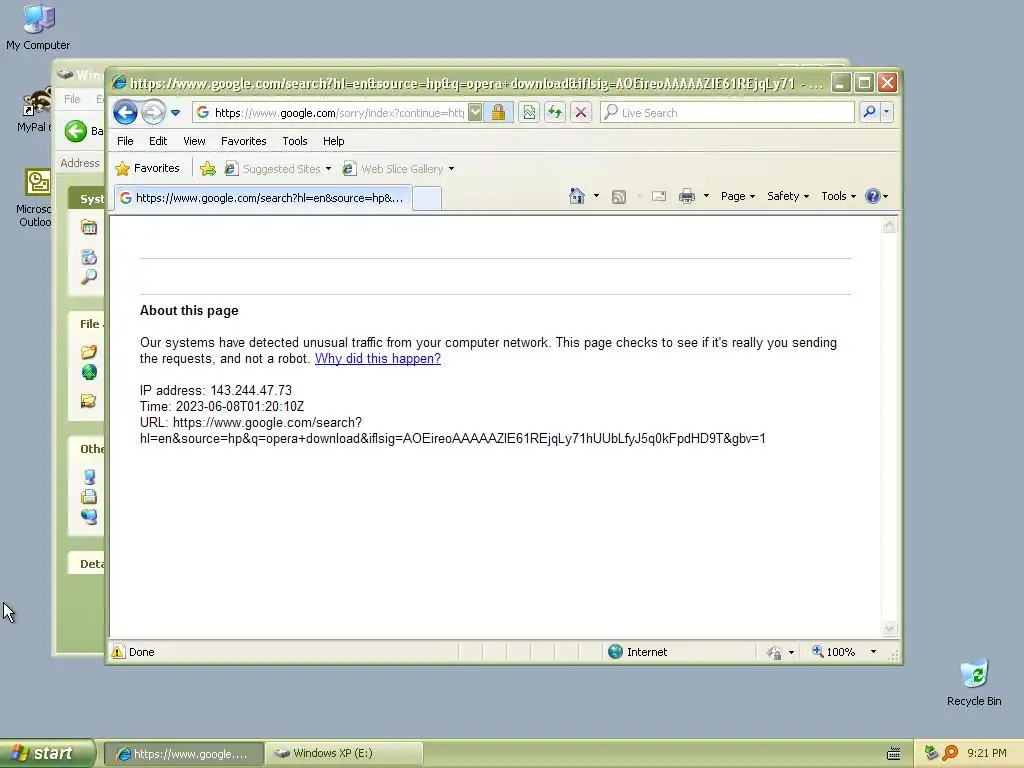The width and height of the screenshot is (1024, 768).
Task: Click the scrollbar down arrow
Action: pos(889,628)
